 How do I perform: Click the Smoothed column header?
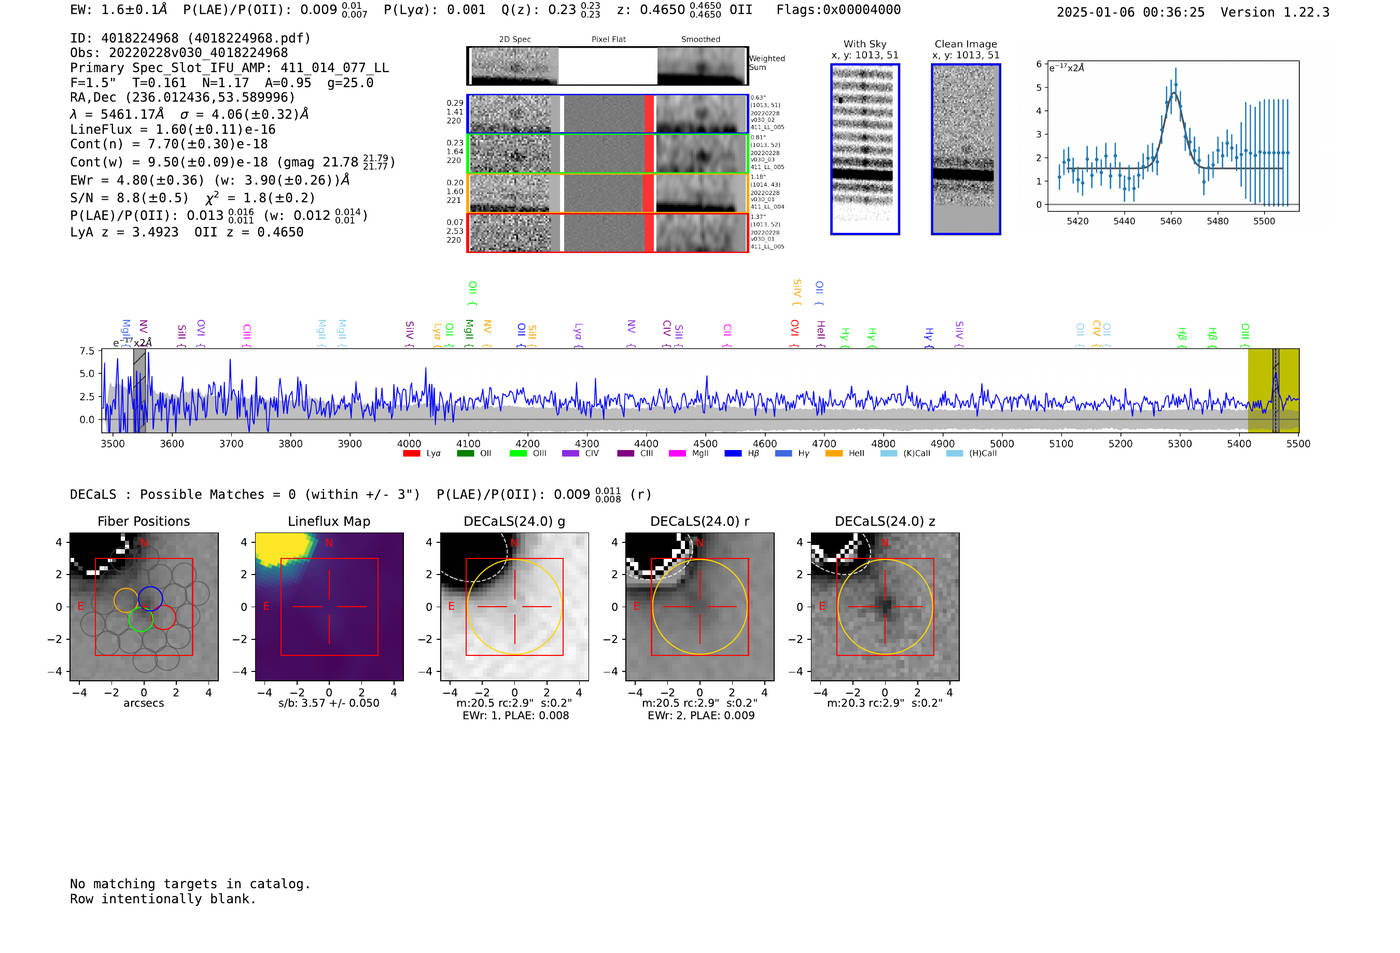(x=700, y=40)
